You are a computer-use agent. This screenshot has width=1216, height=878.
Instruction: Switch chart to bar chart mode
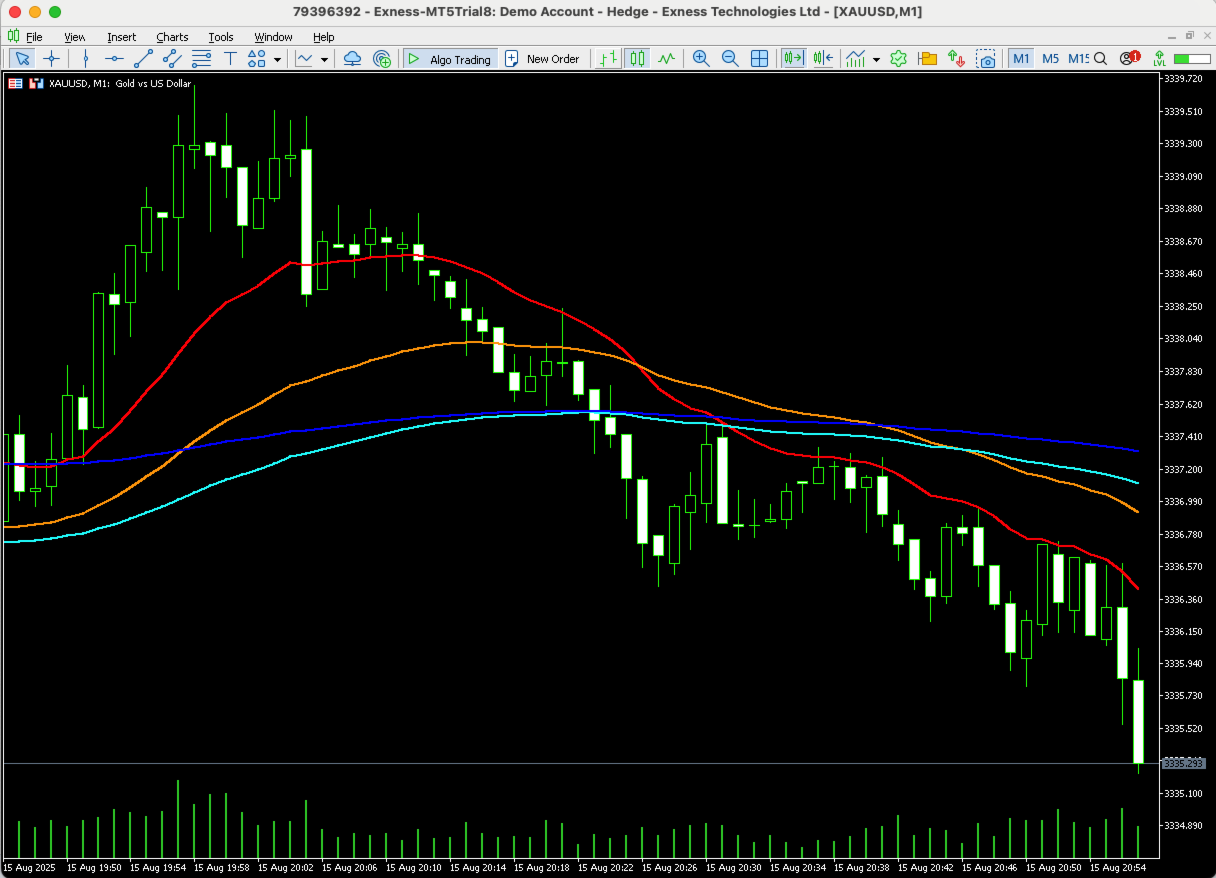607,59
